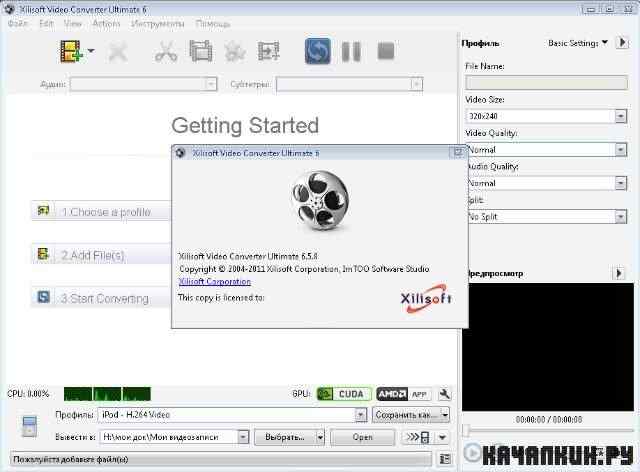Click the Open output folder button
The image size is (640, 472).
click(362, 437)
